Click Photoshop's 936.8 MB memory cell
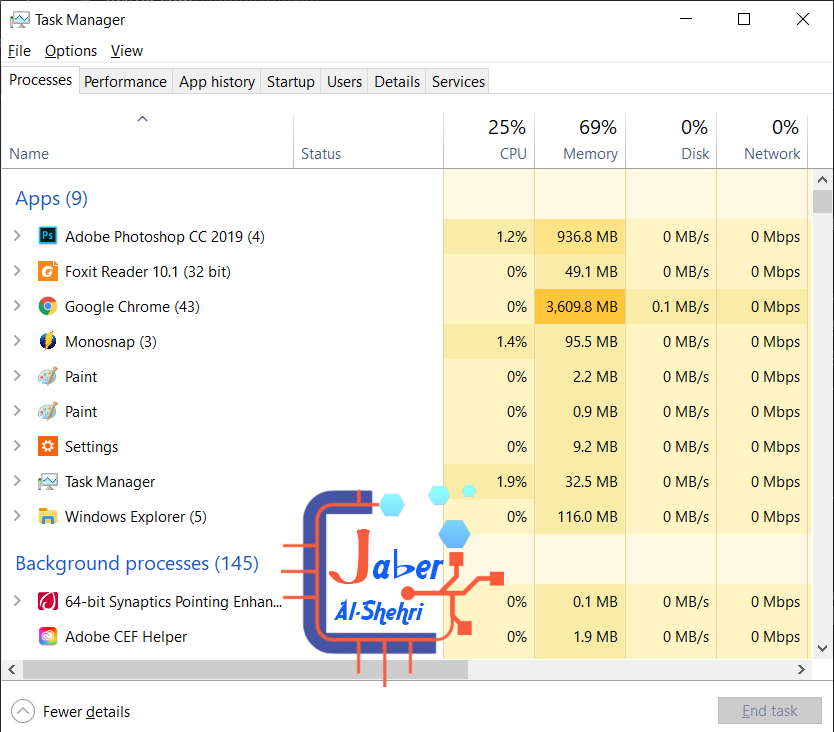This screenshot has height=732, width=834. (580, 236)
